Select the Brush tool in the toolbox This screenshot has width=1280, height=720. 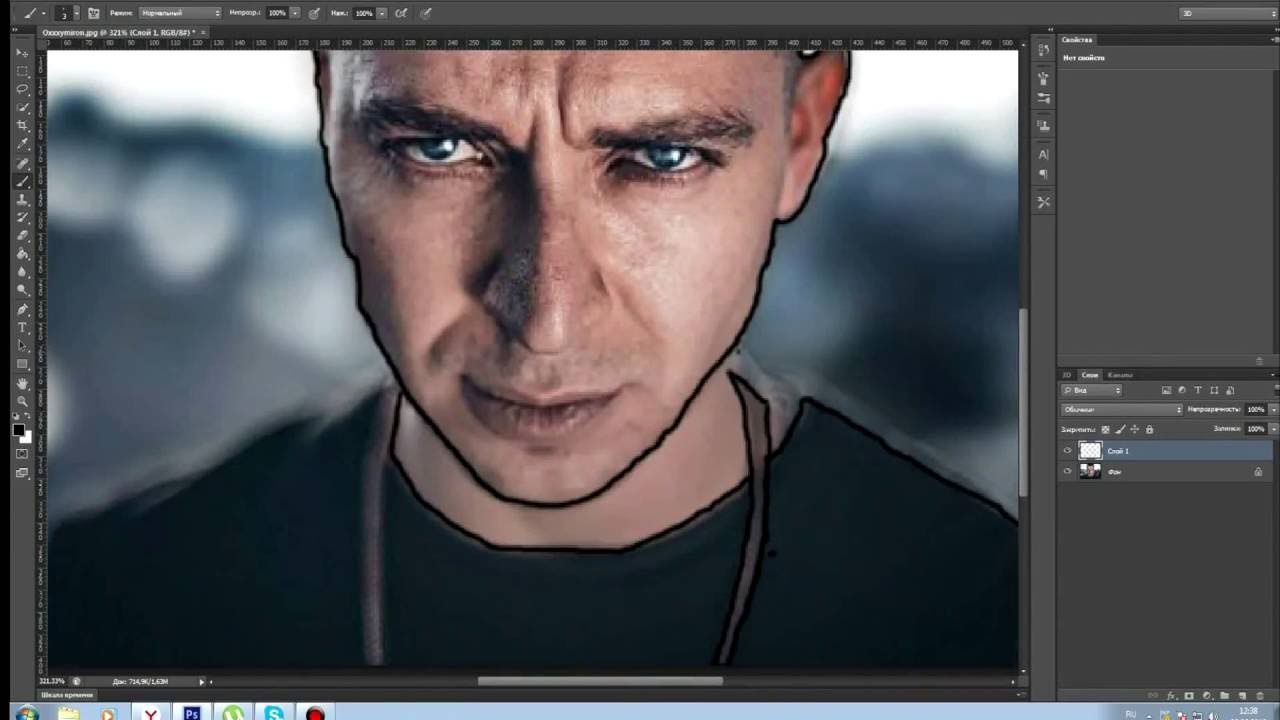pos(22,181)
